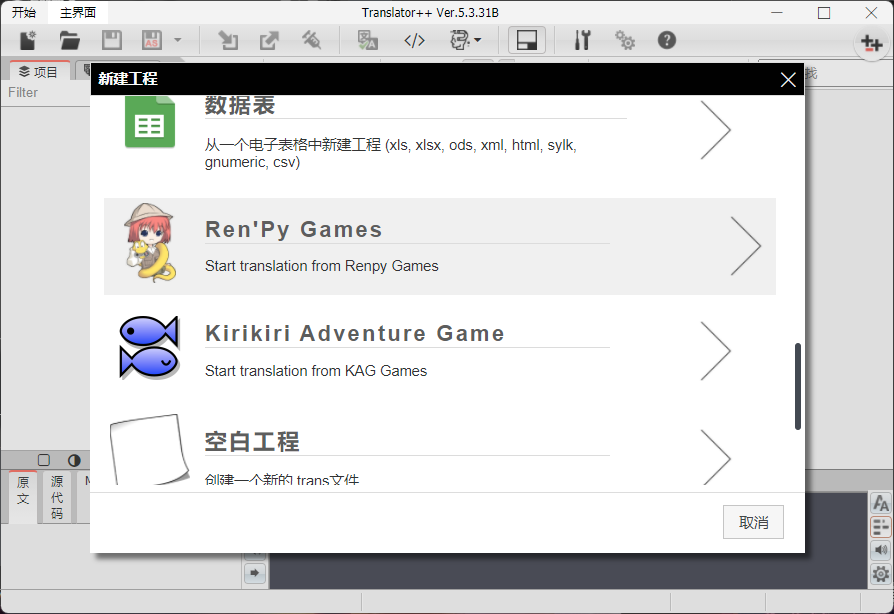894x614 pixels.
Task: Open the settings gears icon
Action: [625, 40]
